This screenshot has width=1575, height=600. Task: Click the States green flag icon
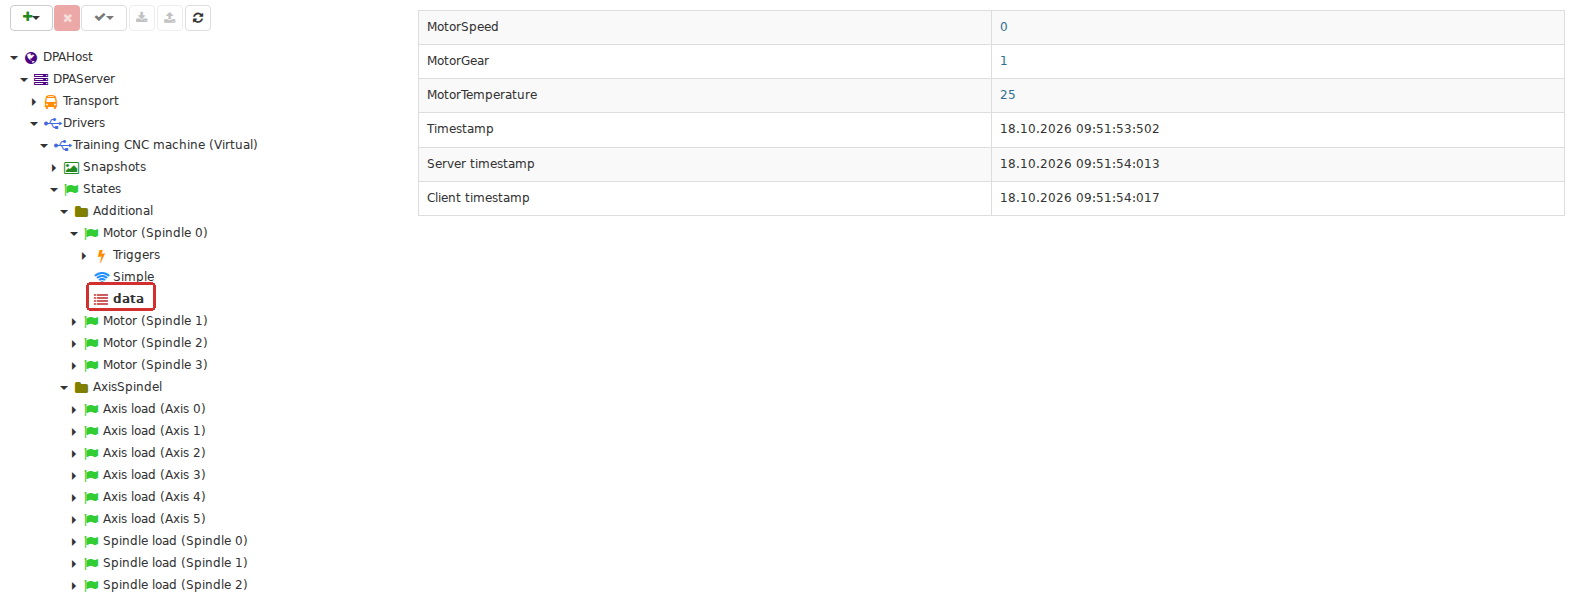coord(71,190)
